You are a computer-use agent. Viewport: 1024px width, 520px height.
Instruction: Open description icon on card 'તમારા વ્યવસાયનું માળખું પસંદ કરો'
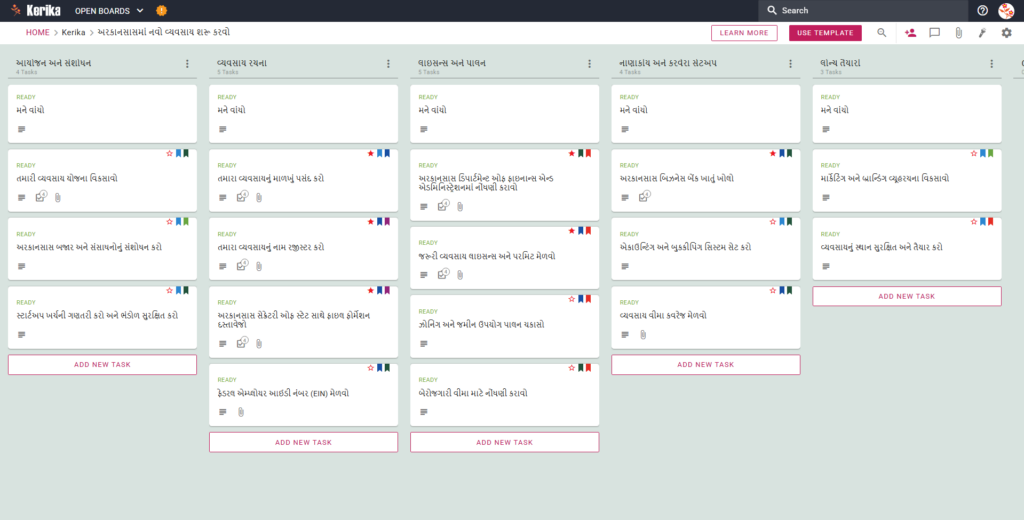point(223,197)
